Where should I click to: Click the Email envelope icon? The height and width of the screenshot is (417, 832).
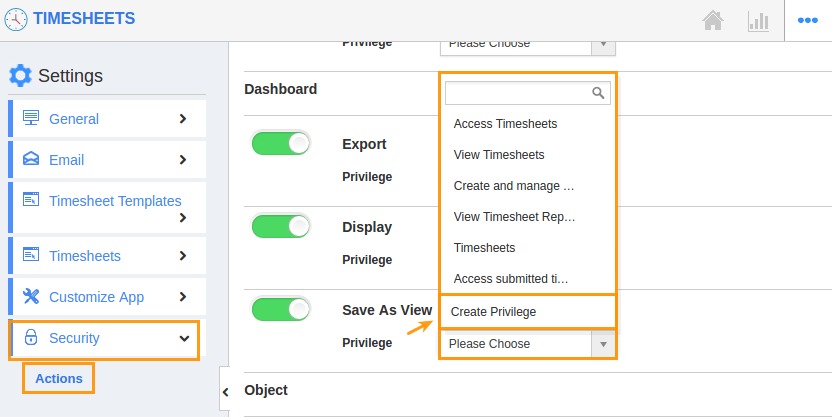[x=31, y=159]
